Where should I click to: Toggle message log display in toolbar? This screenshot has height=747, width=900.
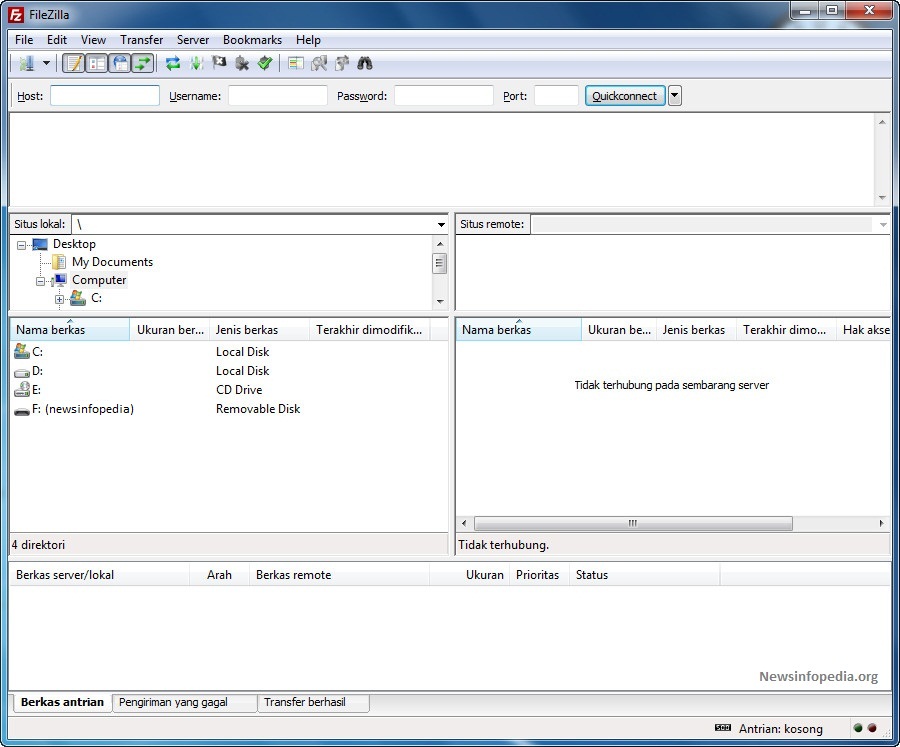(x=73, y=63)
